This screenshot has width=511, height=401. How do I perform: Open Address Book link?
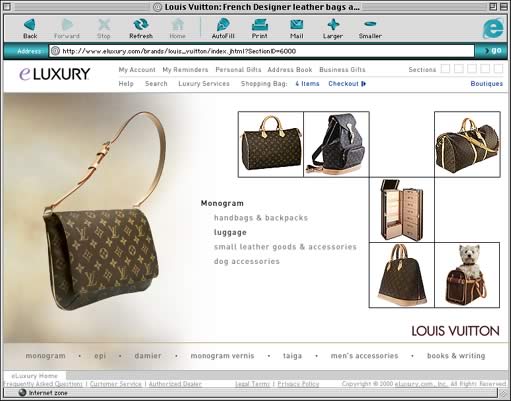[x=290, y=70]
